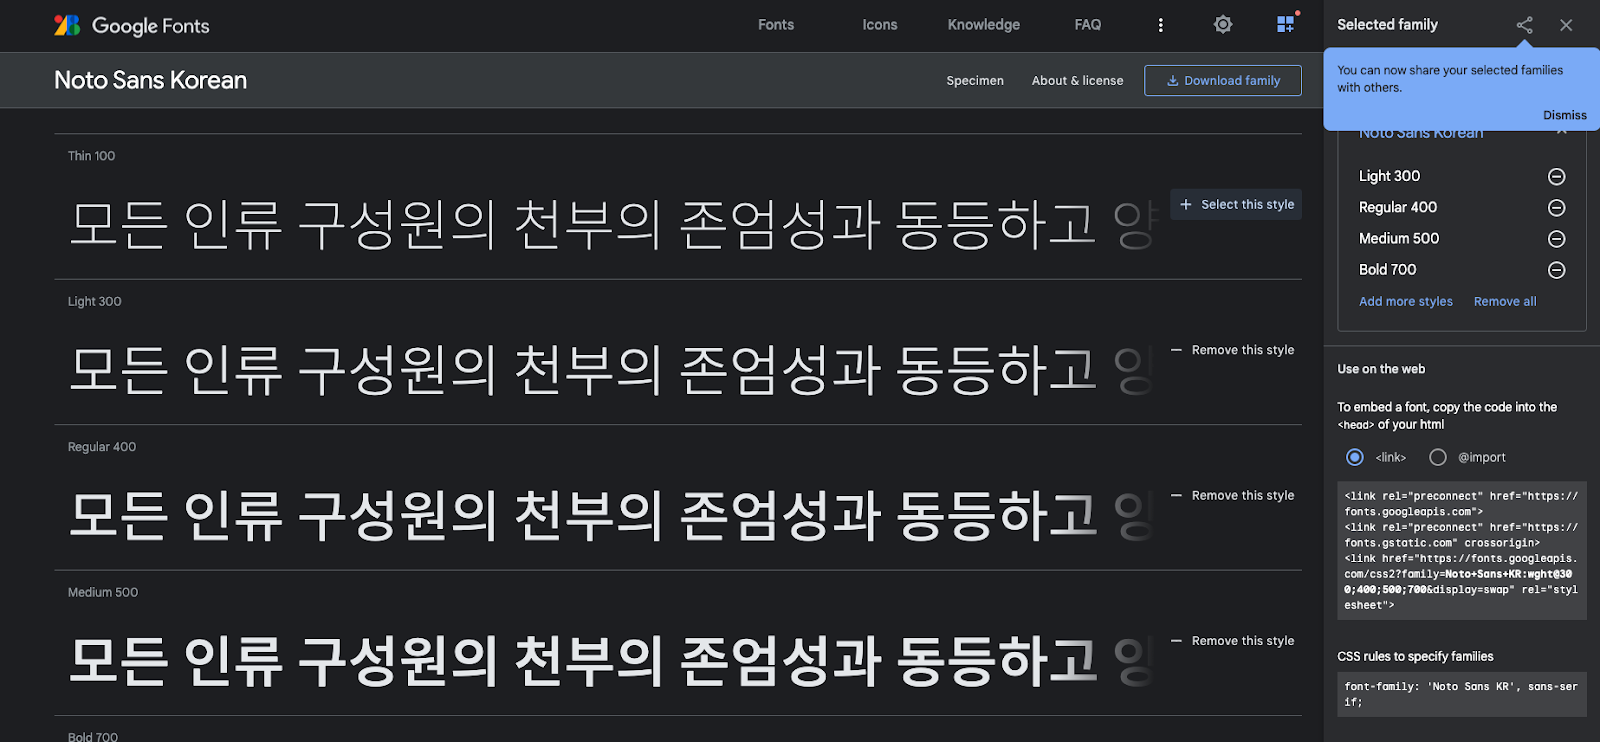Open the Knowledge nav item

coord(984,25)
